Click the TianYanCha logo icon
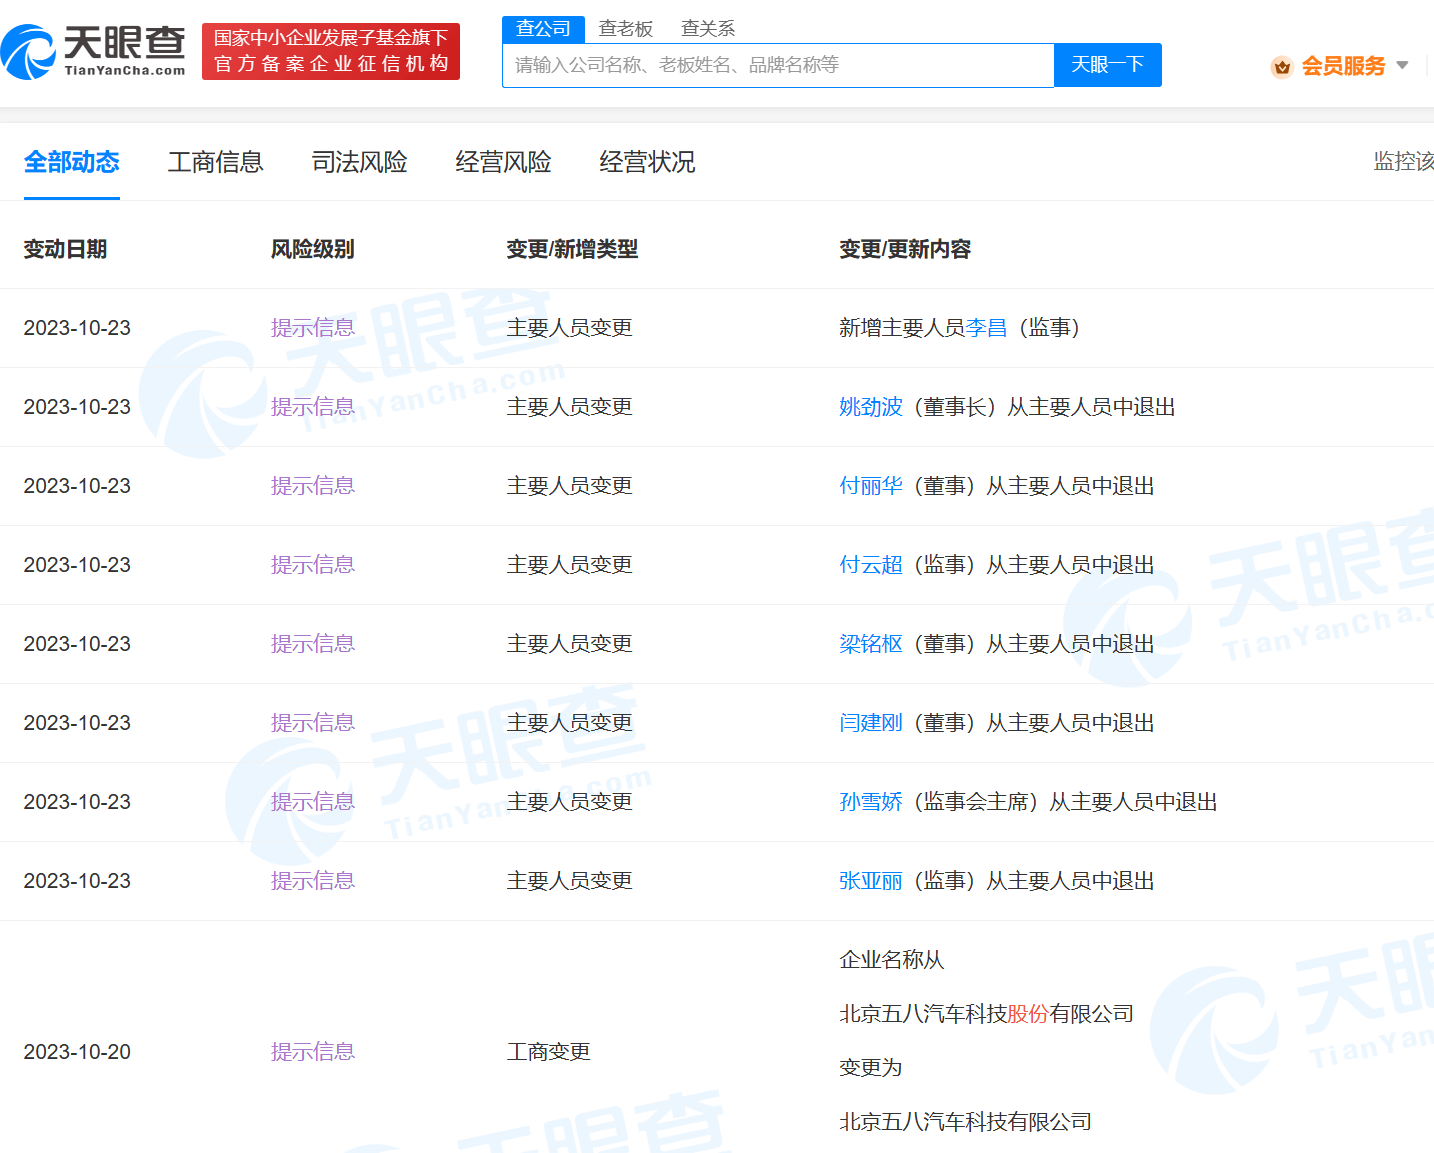This screenshot has width=1434, height=1153. click(x=30, y=52)
